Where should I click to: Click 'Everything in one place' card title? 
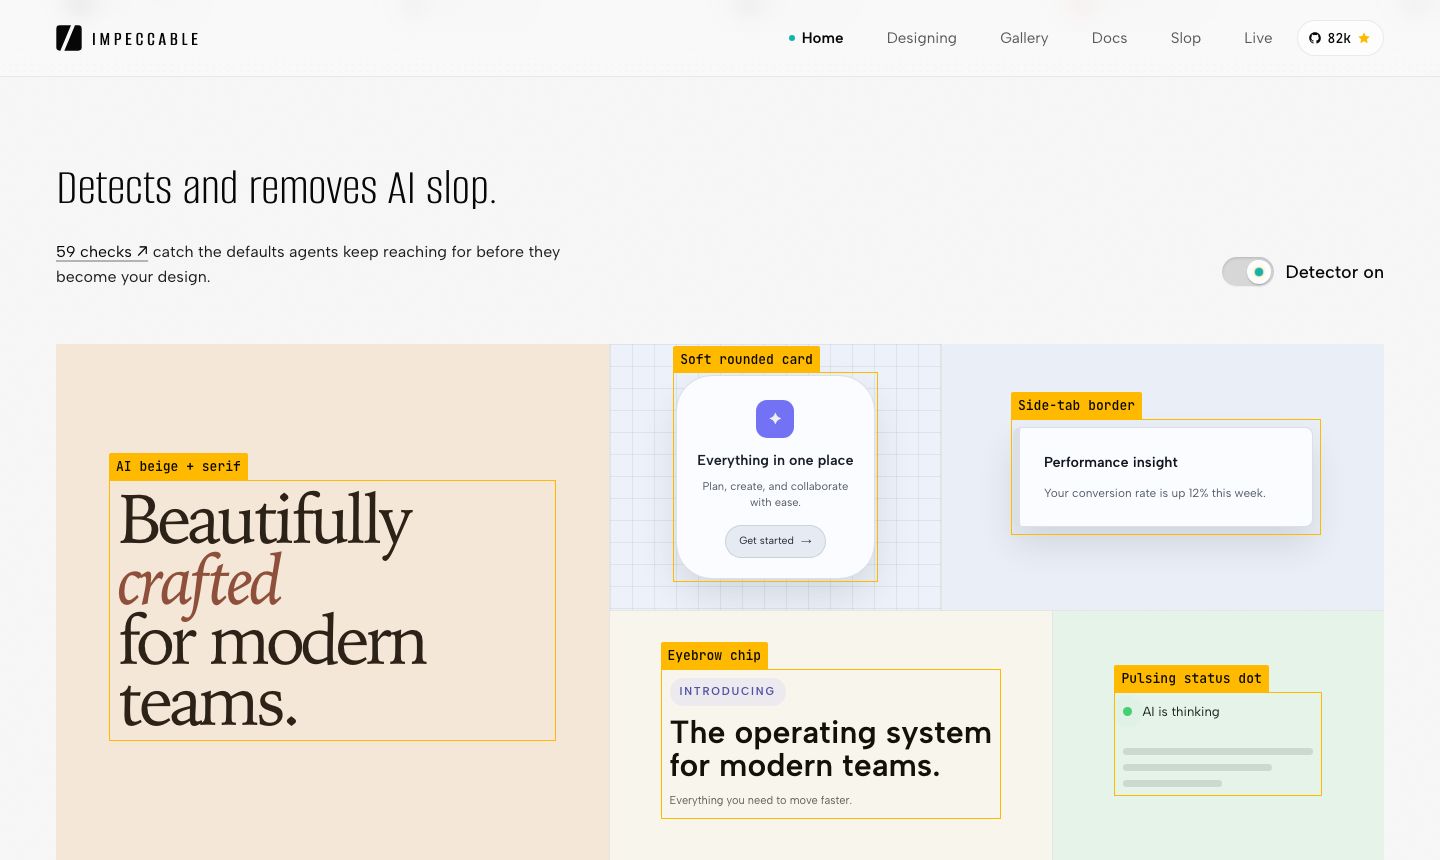click(775, 460)
